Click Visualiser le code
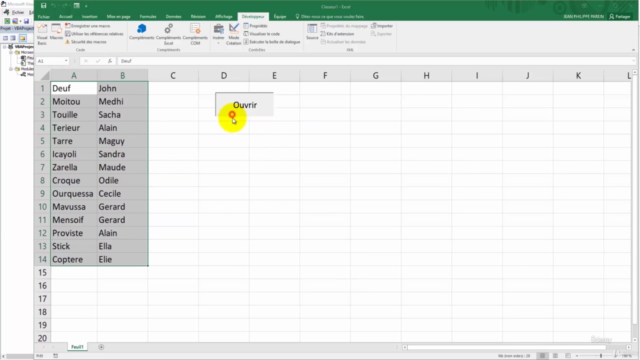This screenshot has height=360, width=640. tap(262, 34)
